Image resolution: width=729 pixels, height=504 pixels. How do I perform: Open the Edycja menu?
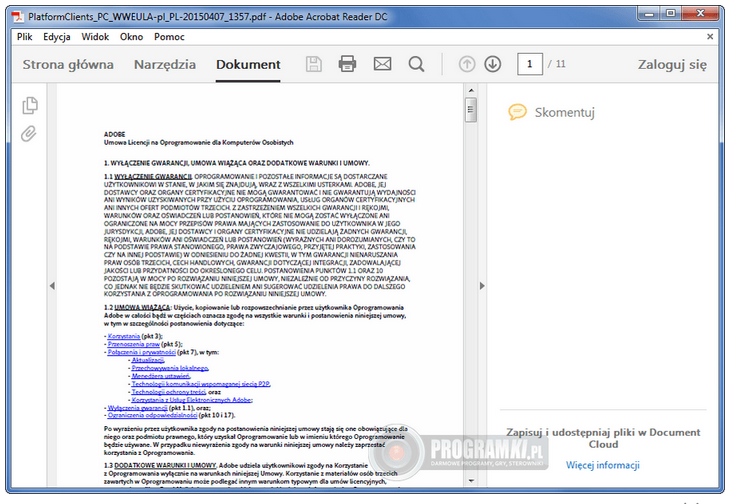coord(57,37)
